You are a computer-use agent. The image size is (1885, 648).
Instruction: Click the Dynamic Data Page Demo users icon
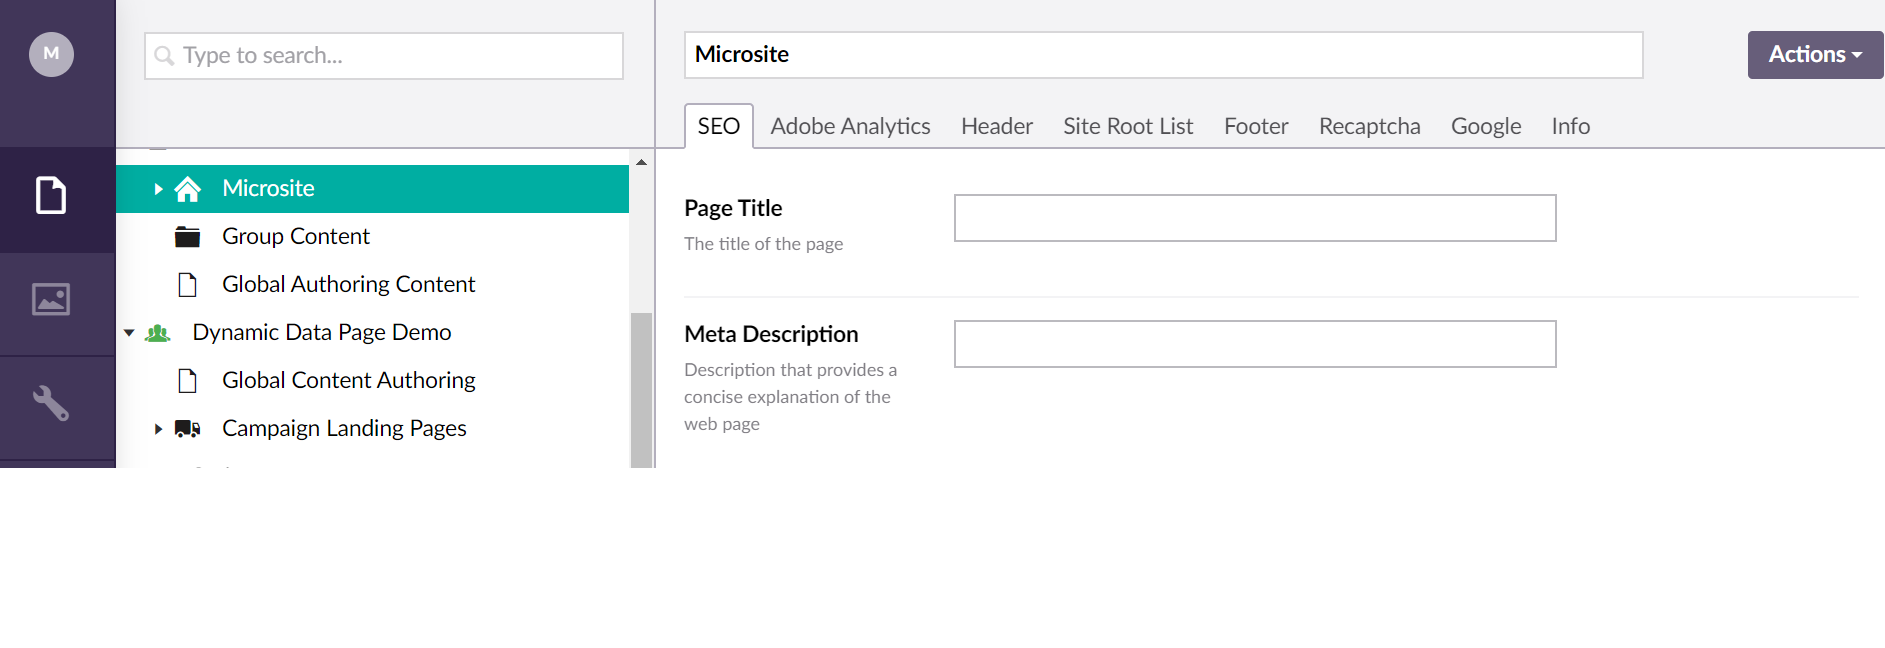click(158, 333)
